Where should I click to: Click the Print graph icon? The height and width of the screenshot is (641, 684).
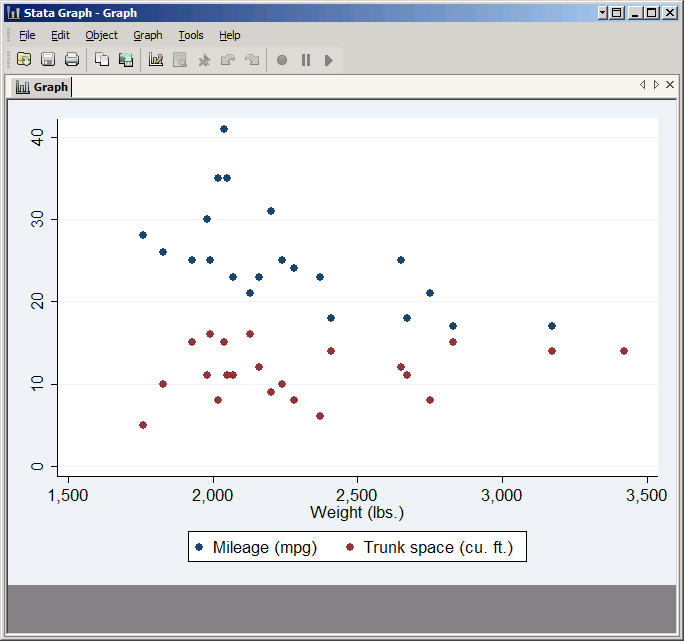(x=72, y=60)
